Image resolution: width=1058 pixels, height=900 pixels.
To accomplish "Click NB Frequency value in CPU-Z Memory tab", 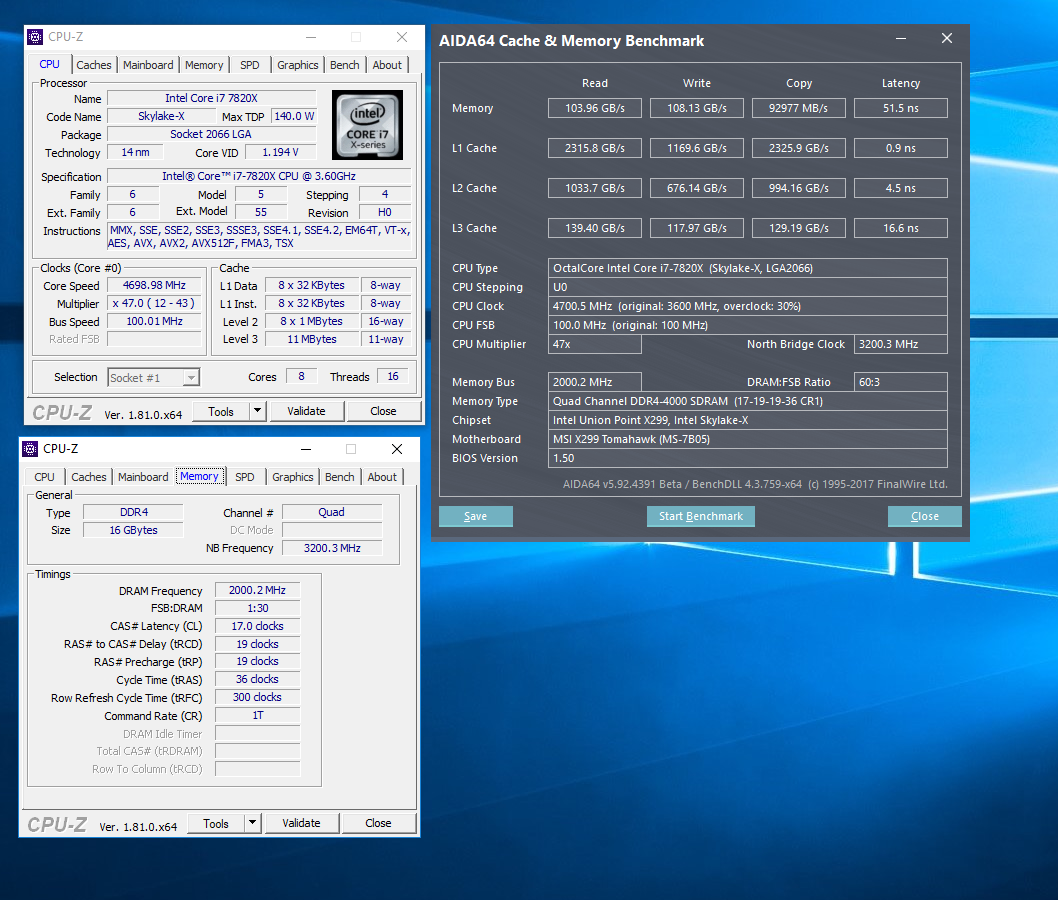I will [332, 548].
